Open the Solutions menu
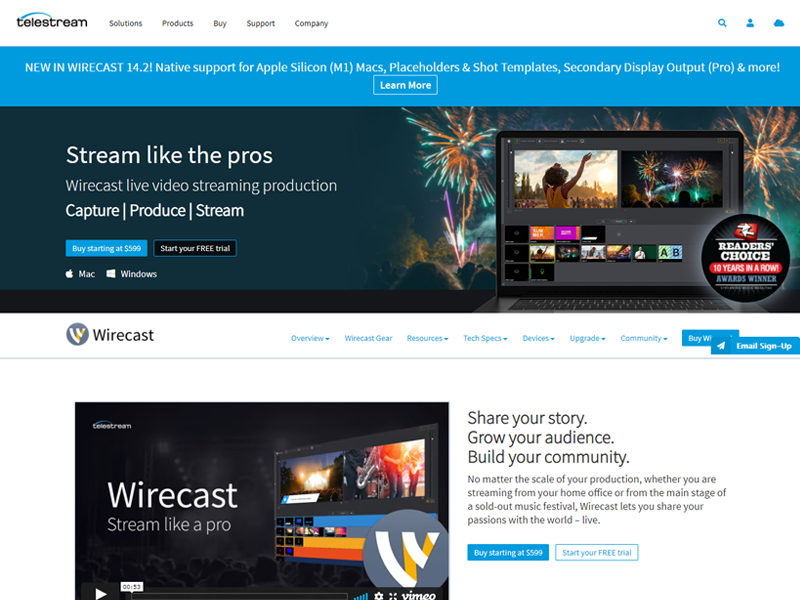Viewport: 800px width, 600px height. [x=126, y=23]
